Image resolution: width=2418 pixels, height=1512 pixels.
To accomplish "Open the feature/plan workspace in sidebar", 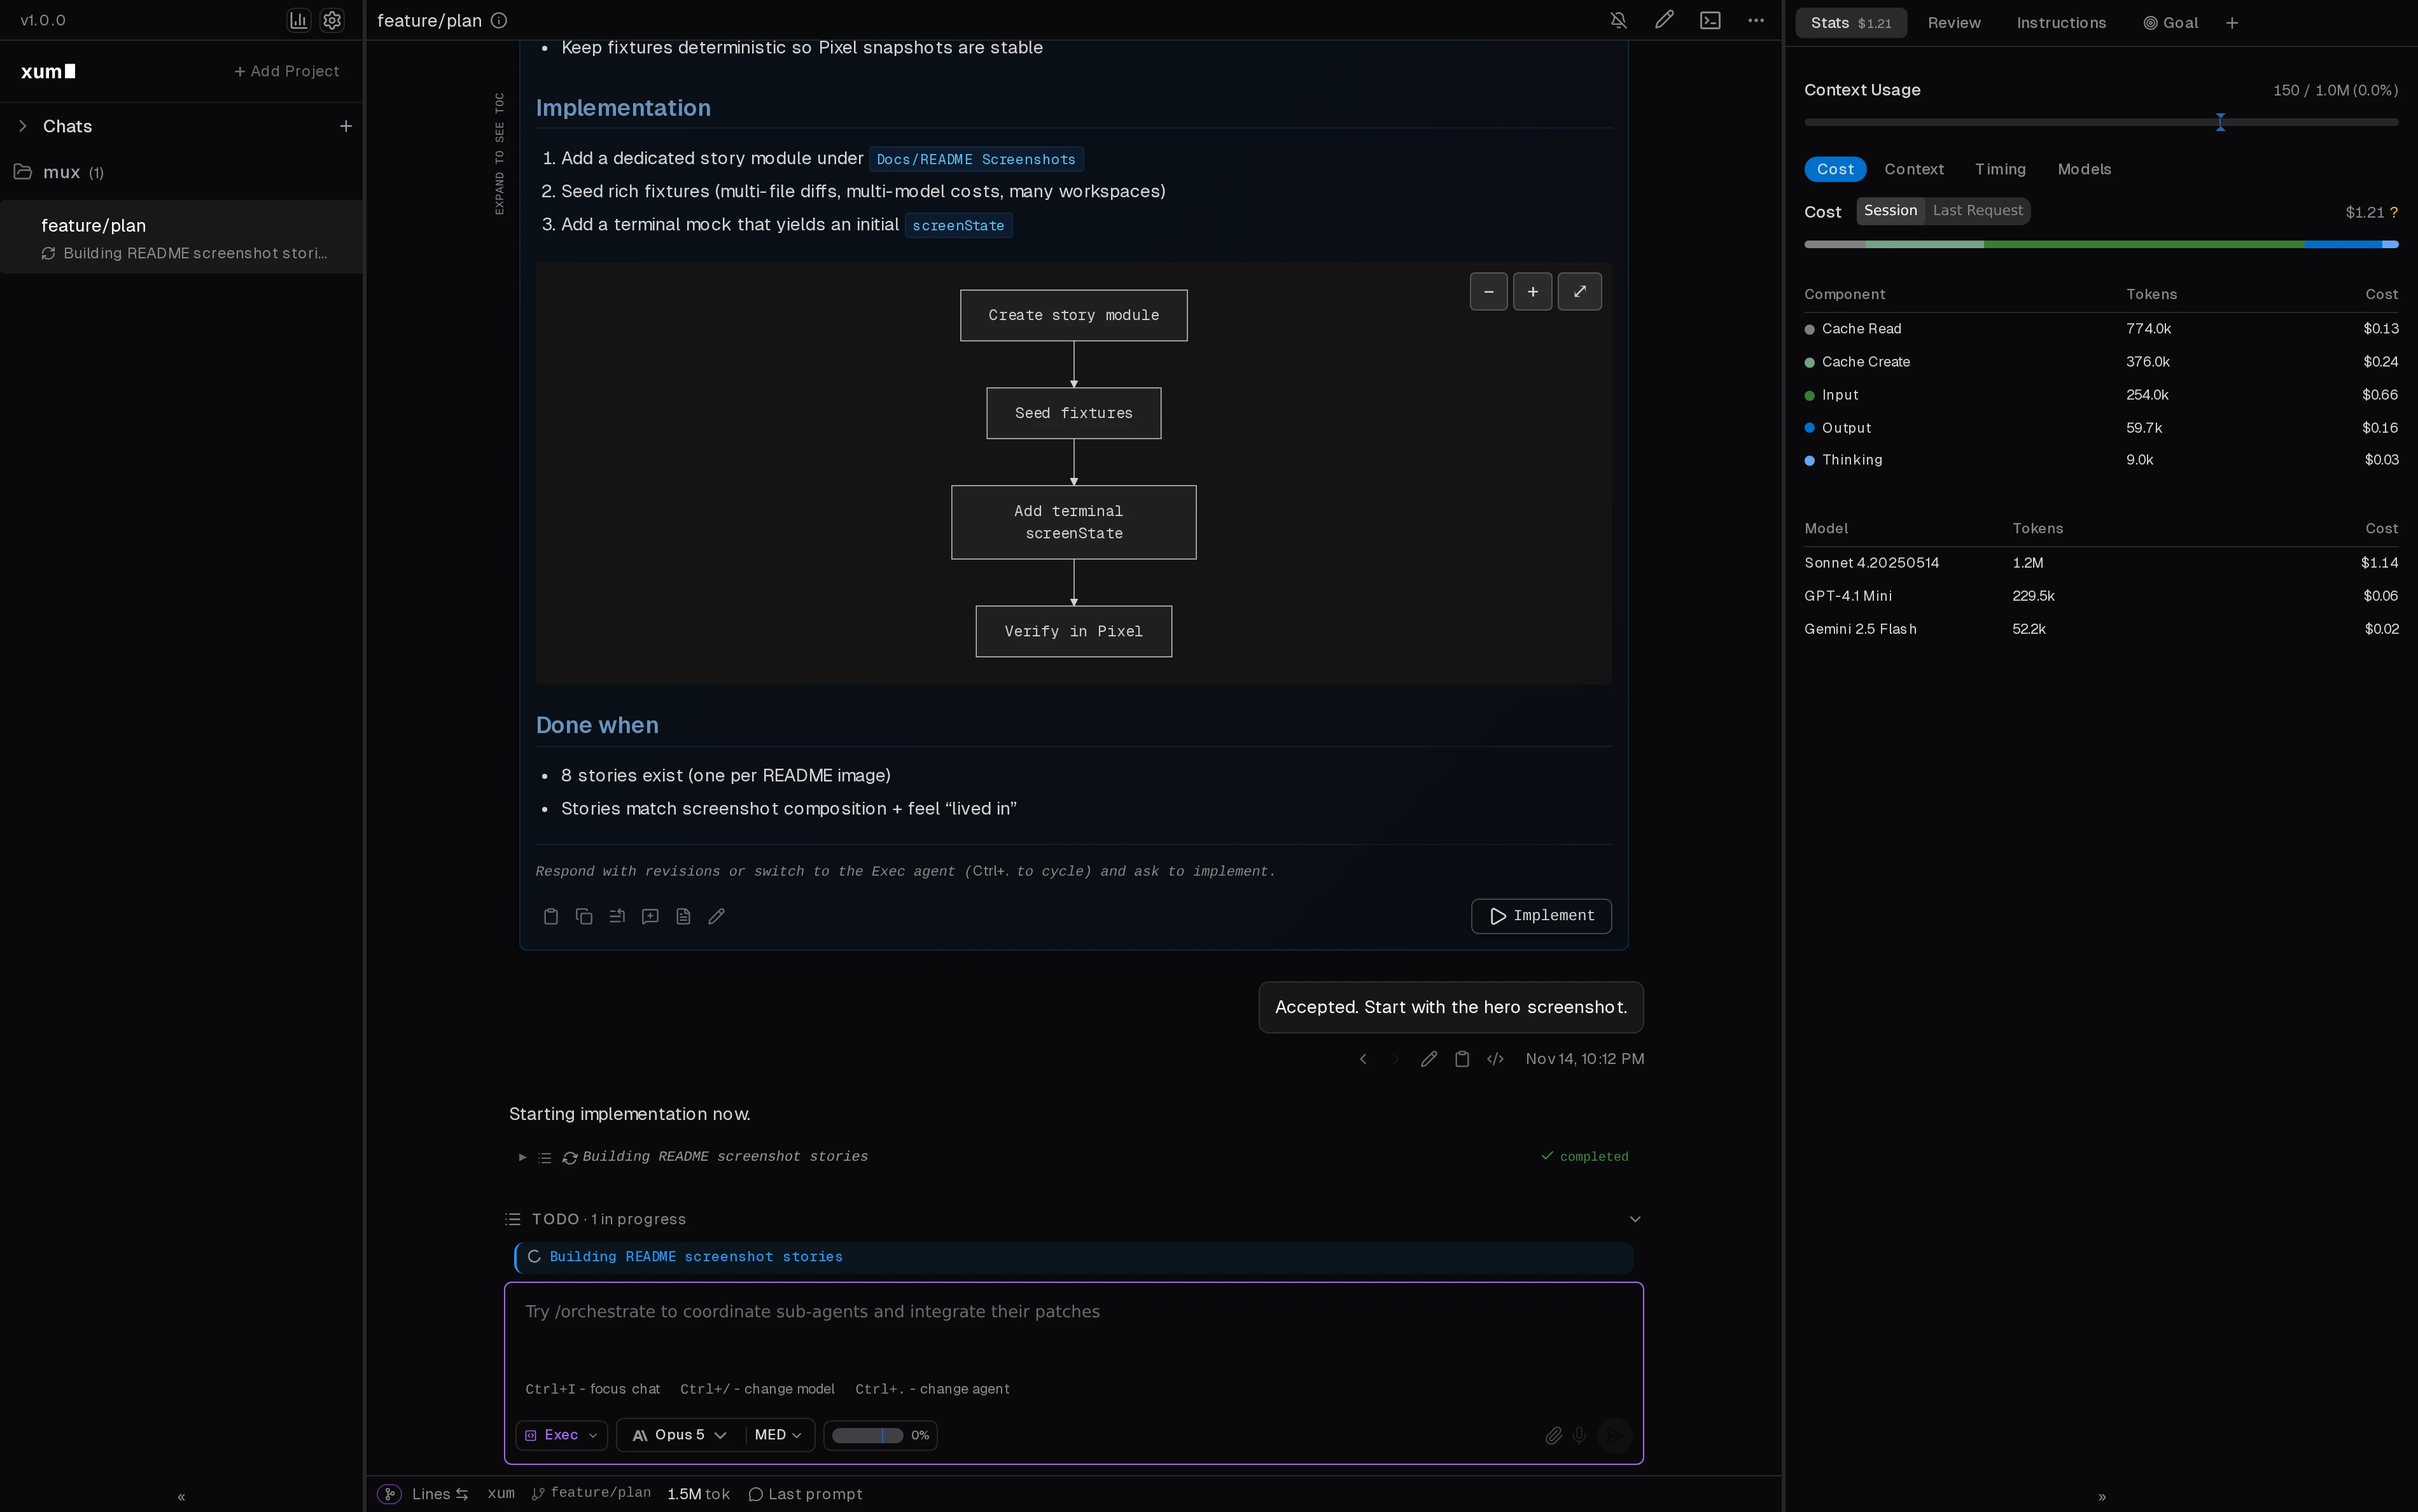I will pyautogui.click(x=182, y=238).
